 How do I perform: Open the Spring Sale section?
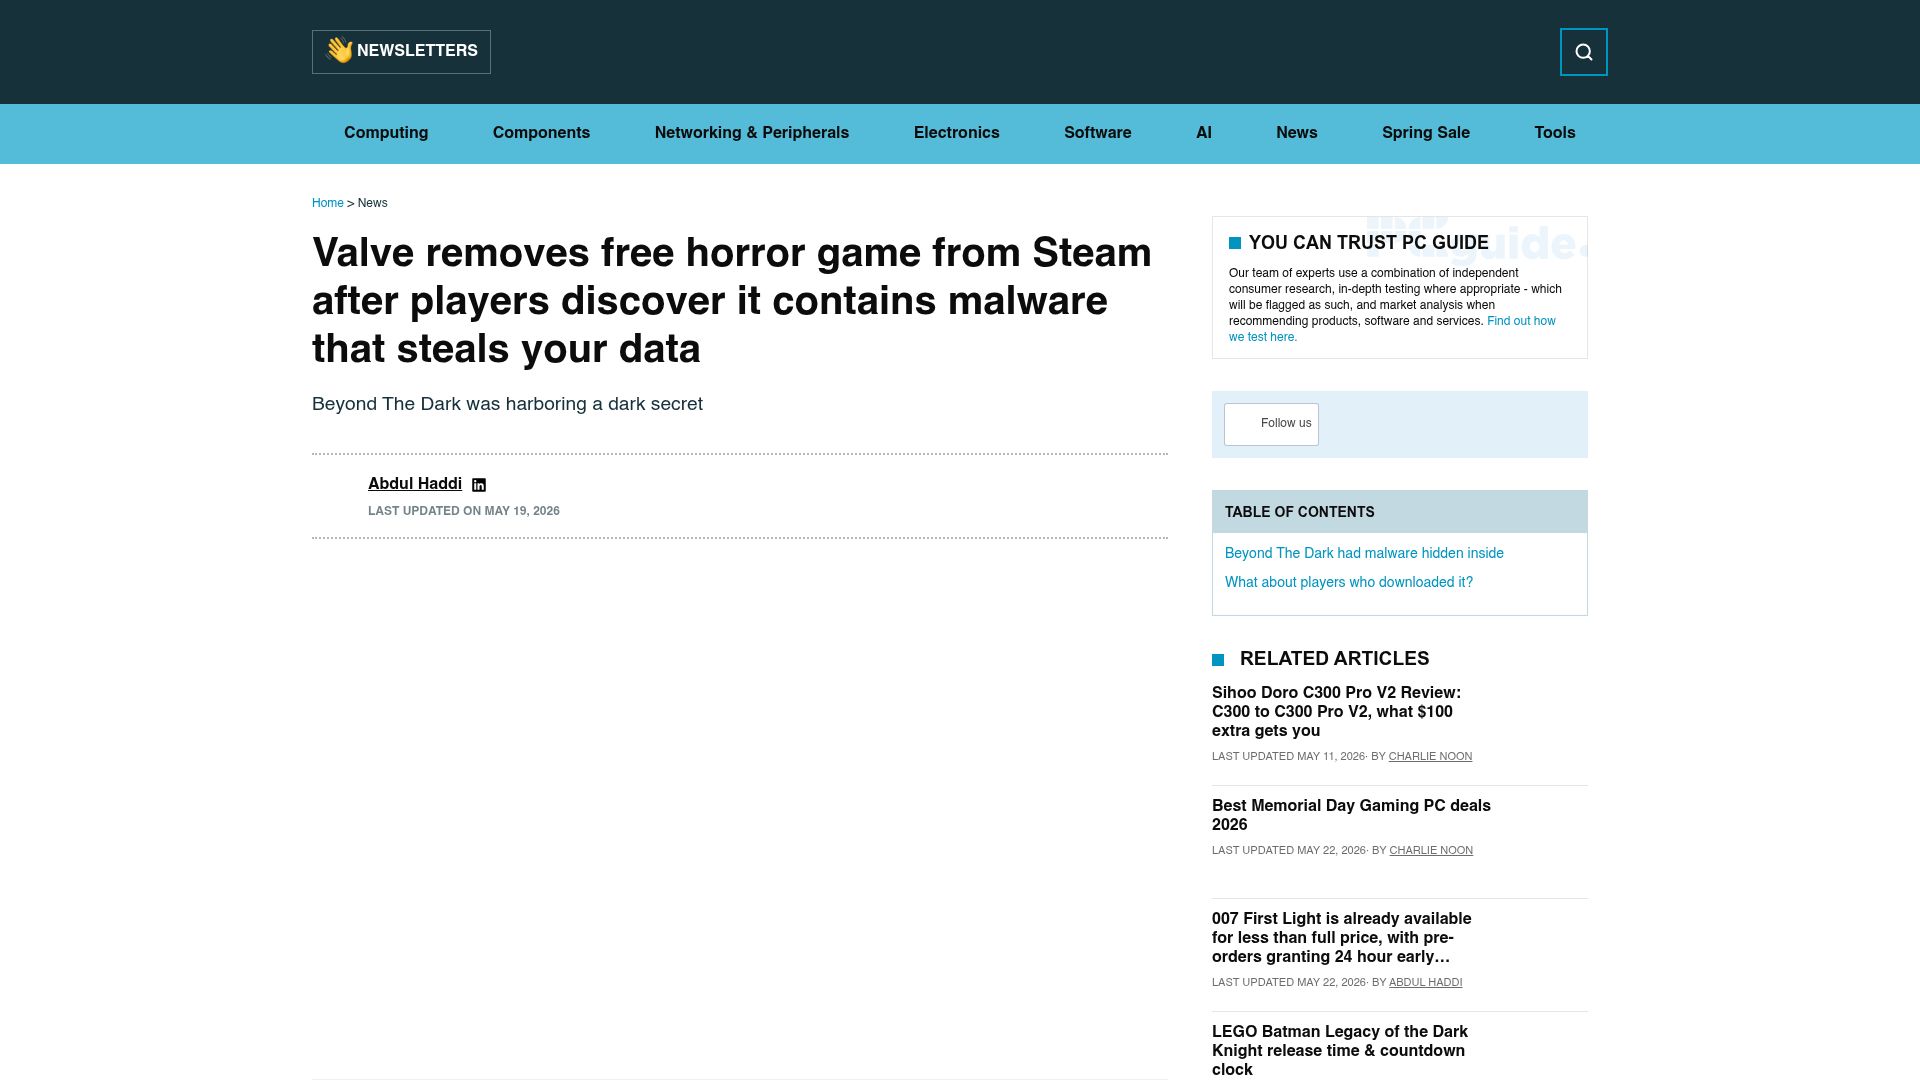(1426, 133)
